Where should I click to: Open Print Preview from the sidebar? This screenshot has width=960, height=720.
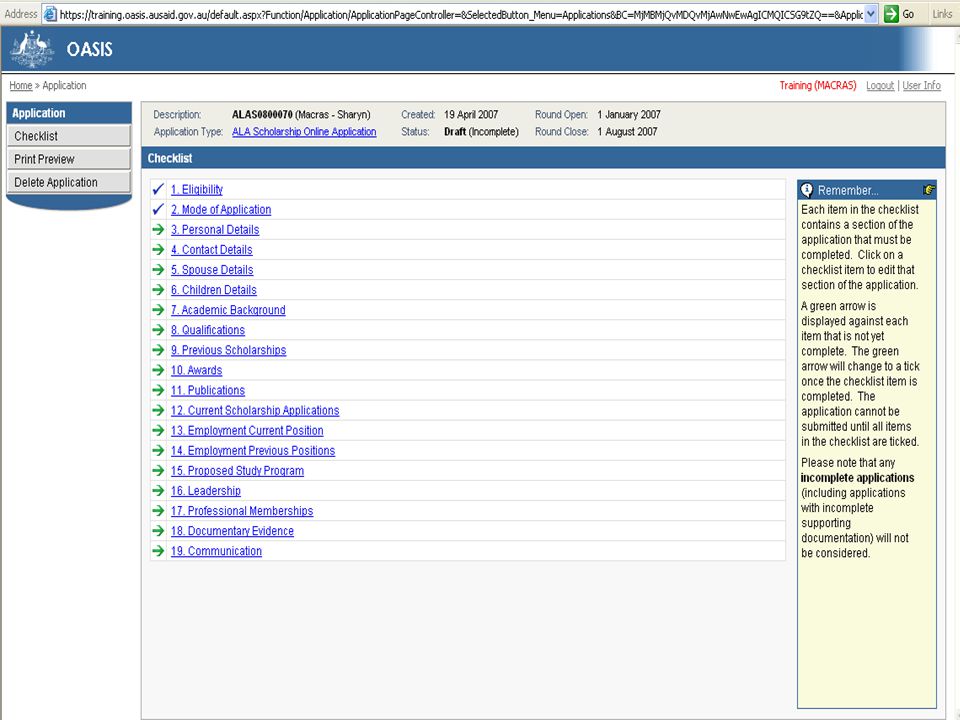pyautogui.click(x=69, y=159)
